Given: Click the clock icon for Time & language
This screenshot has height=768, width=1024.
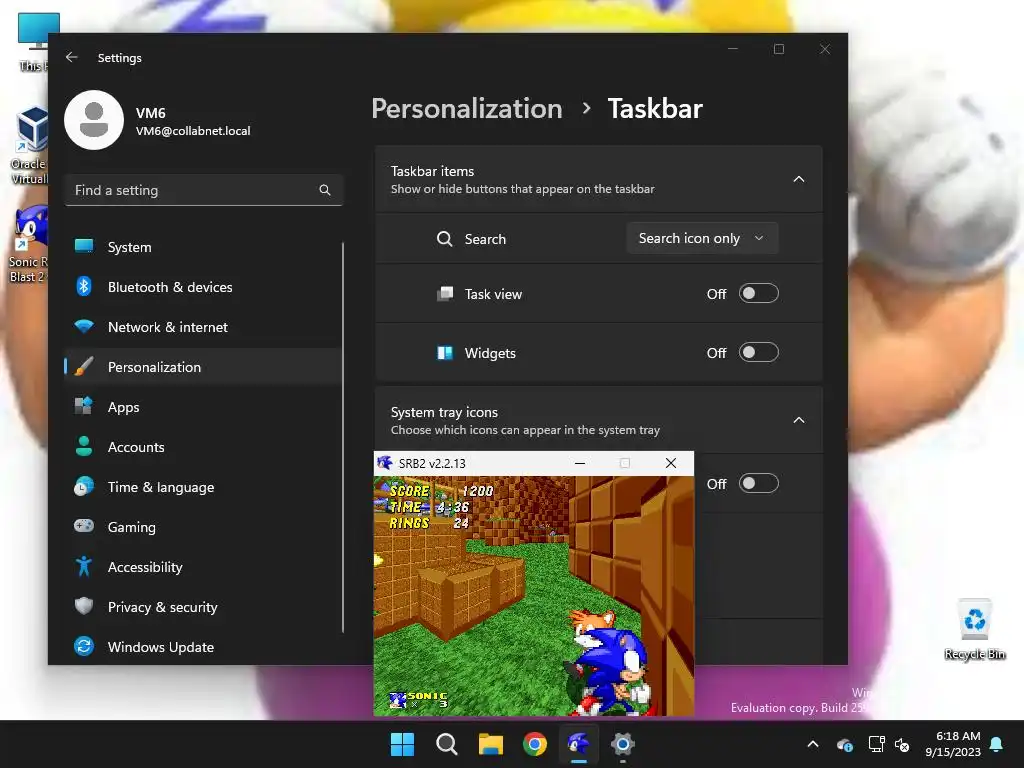Looking at the screenshot, I should (x=84, y=487).
